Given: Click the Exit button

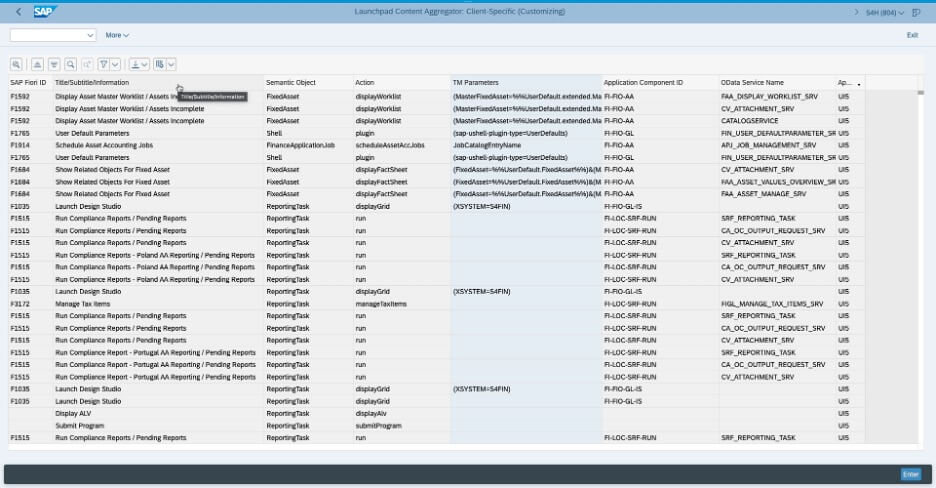Looking at the screenshot, I should pos(912,35).
